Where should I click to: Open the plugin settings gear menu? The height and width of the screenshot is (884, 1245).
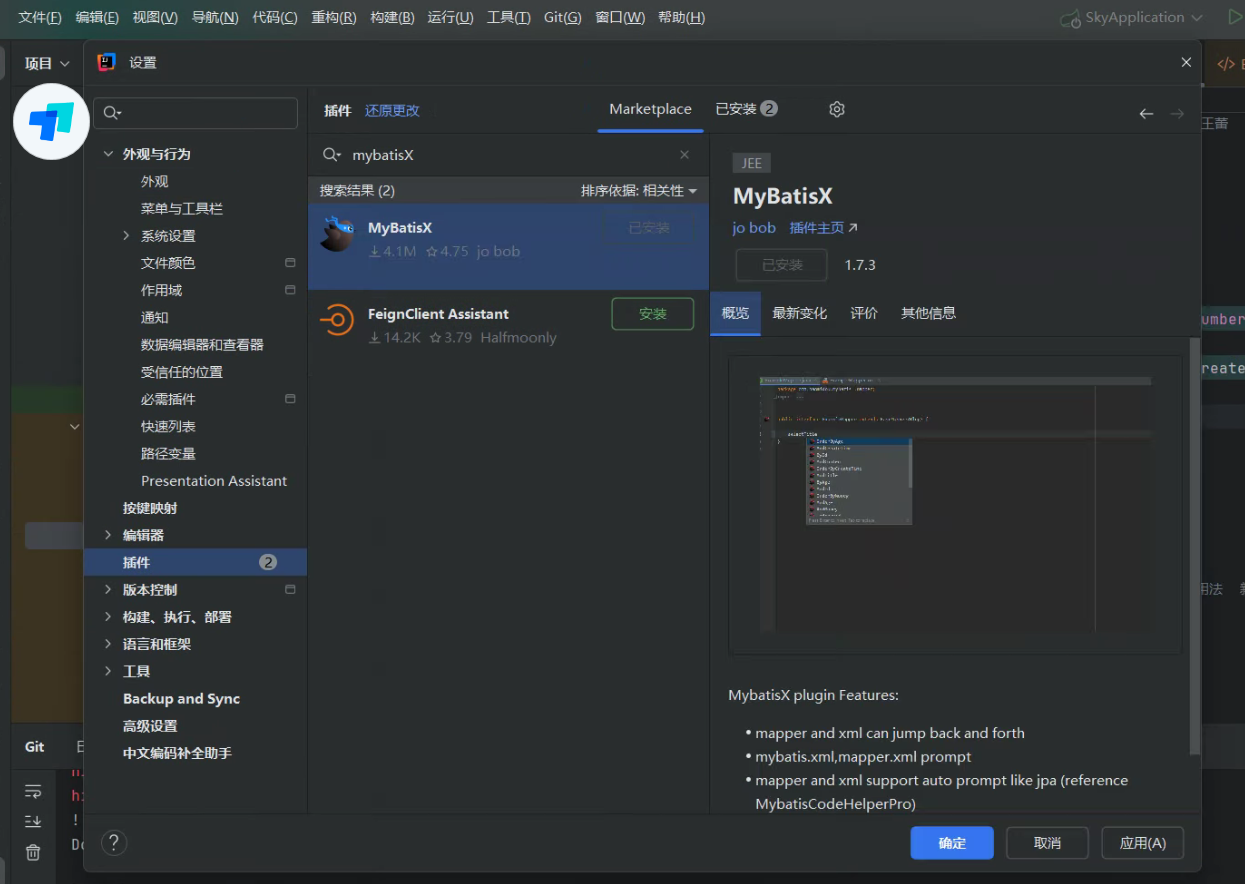[x=837, y=109]
